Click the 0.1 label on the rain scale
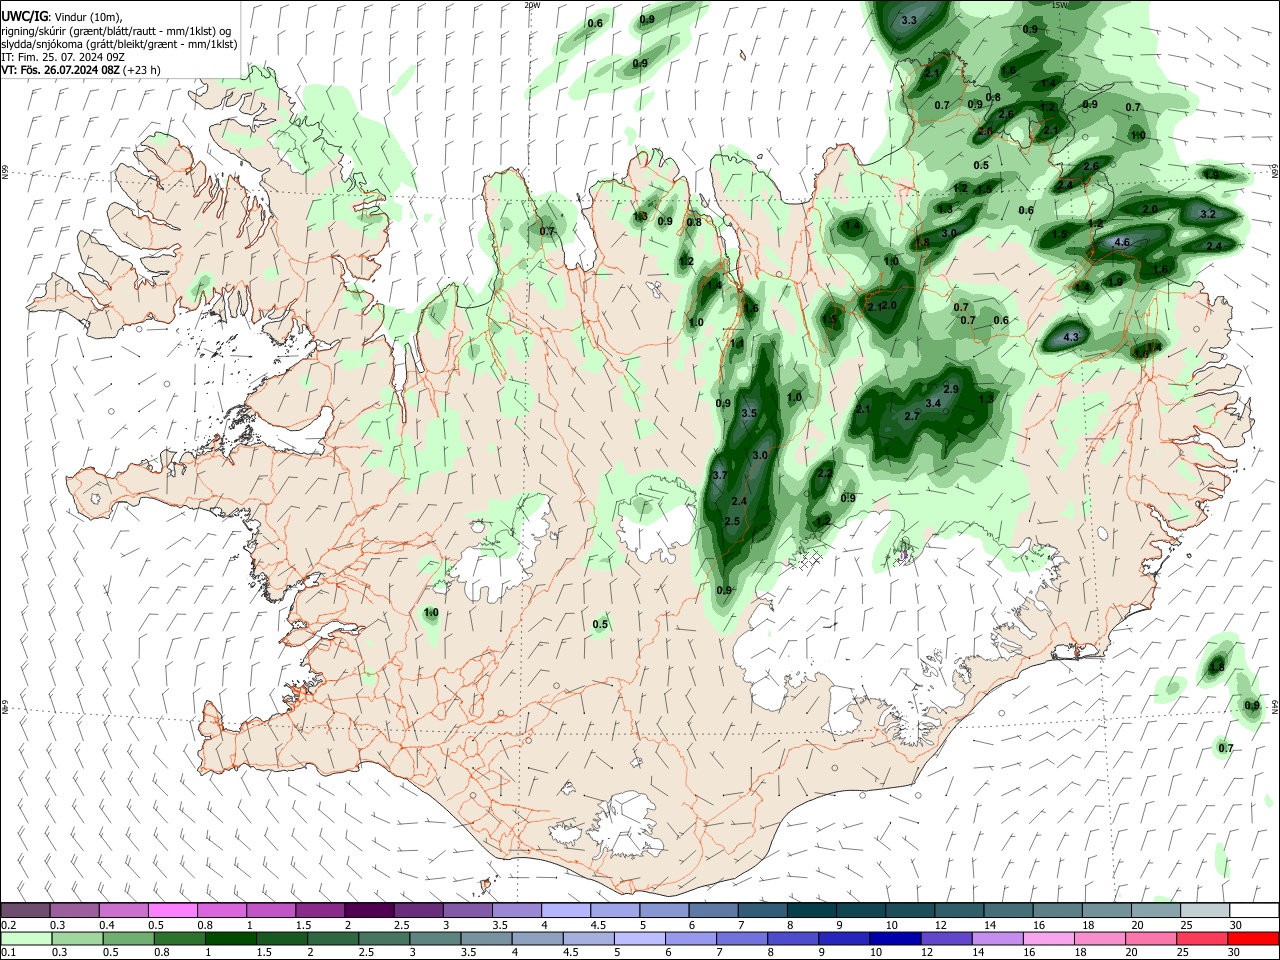 coord(7,953)
